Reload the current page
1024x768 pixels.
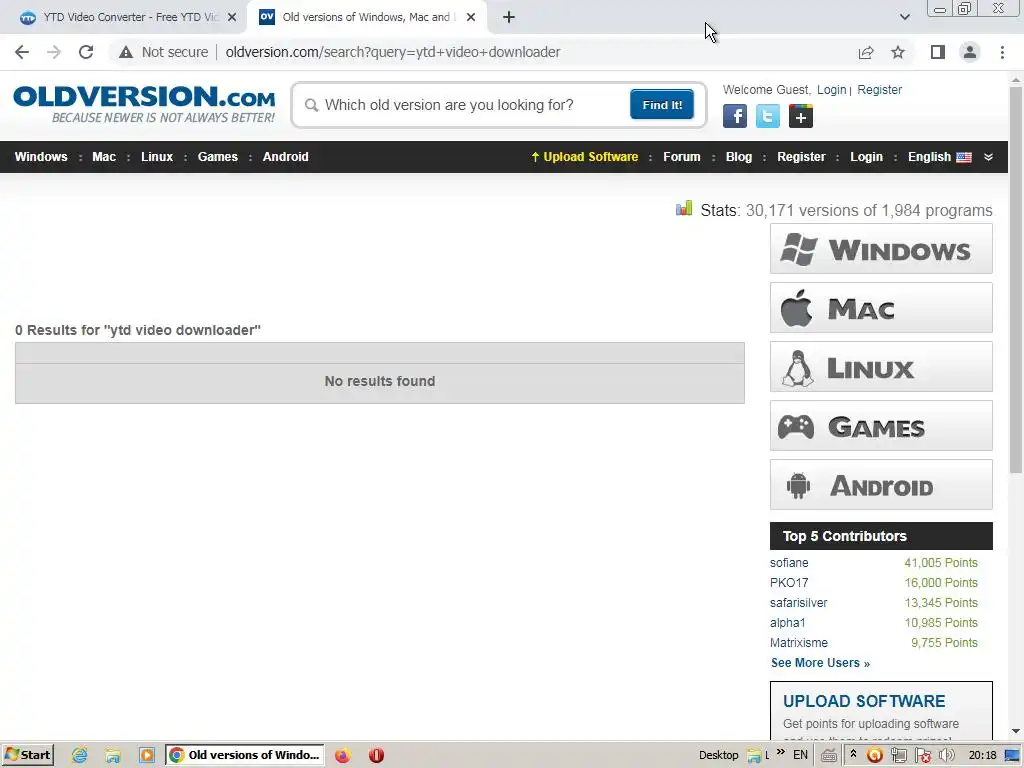pos(86,52)
